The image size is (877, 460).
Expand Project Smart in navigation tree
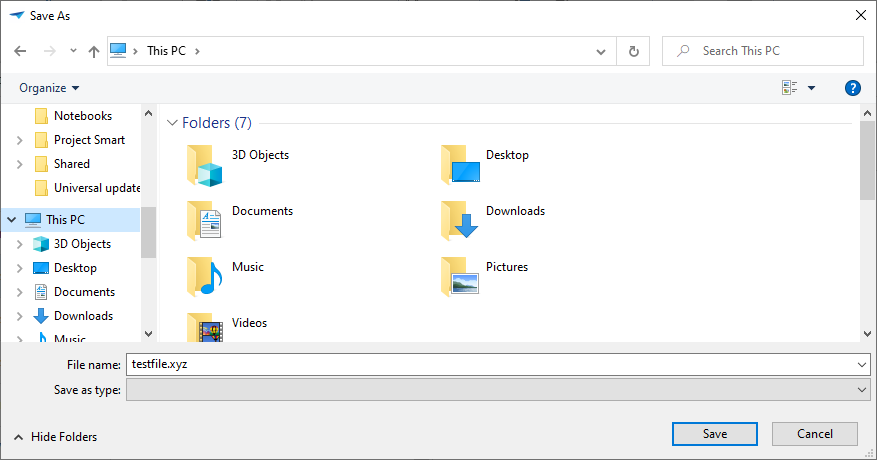(x=19, y=140)
